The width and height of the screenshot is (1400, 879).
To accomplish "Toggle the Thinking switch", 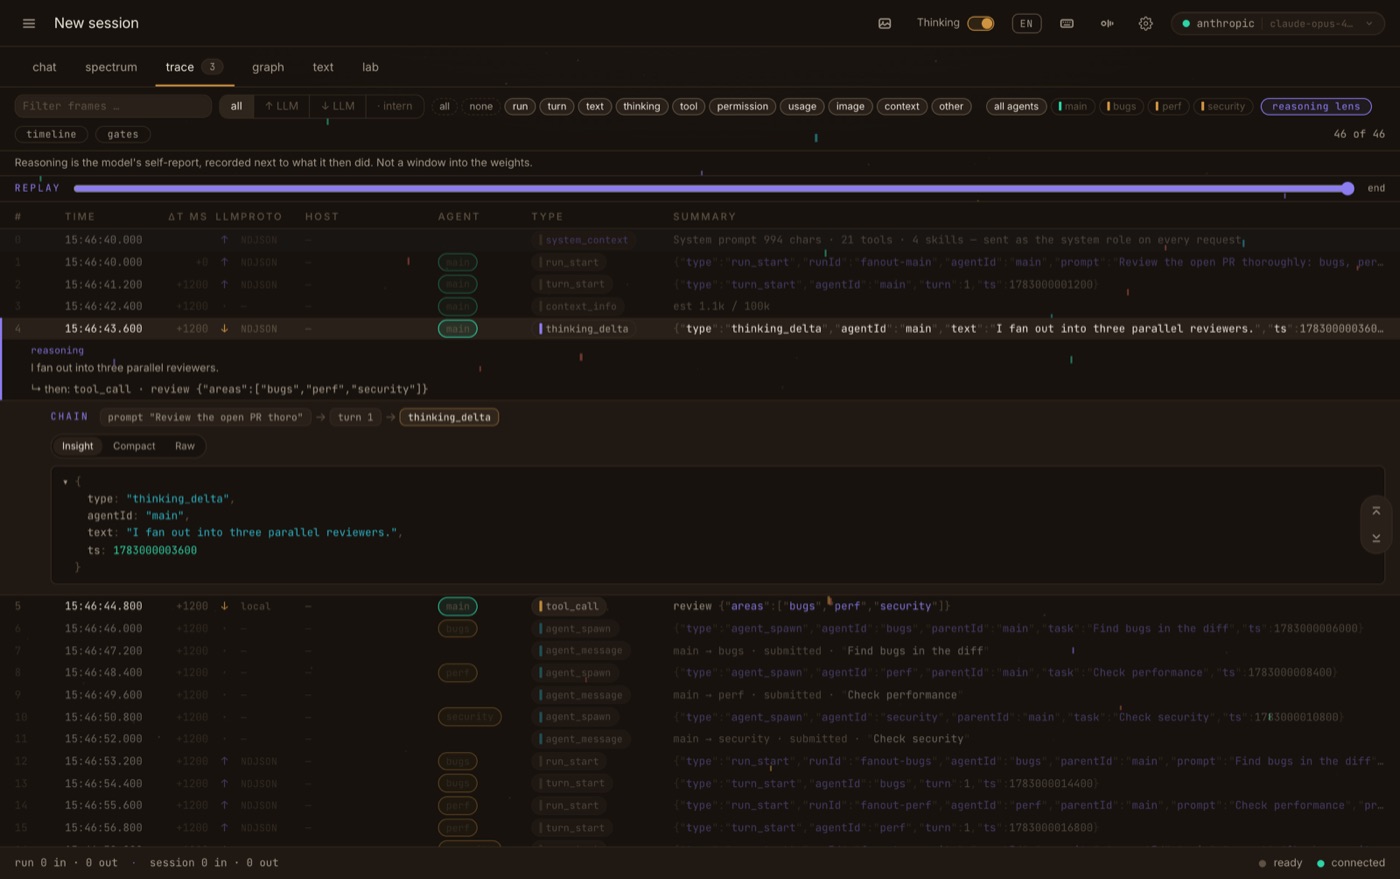I will (x=981, y=23).
